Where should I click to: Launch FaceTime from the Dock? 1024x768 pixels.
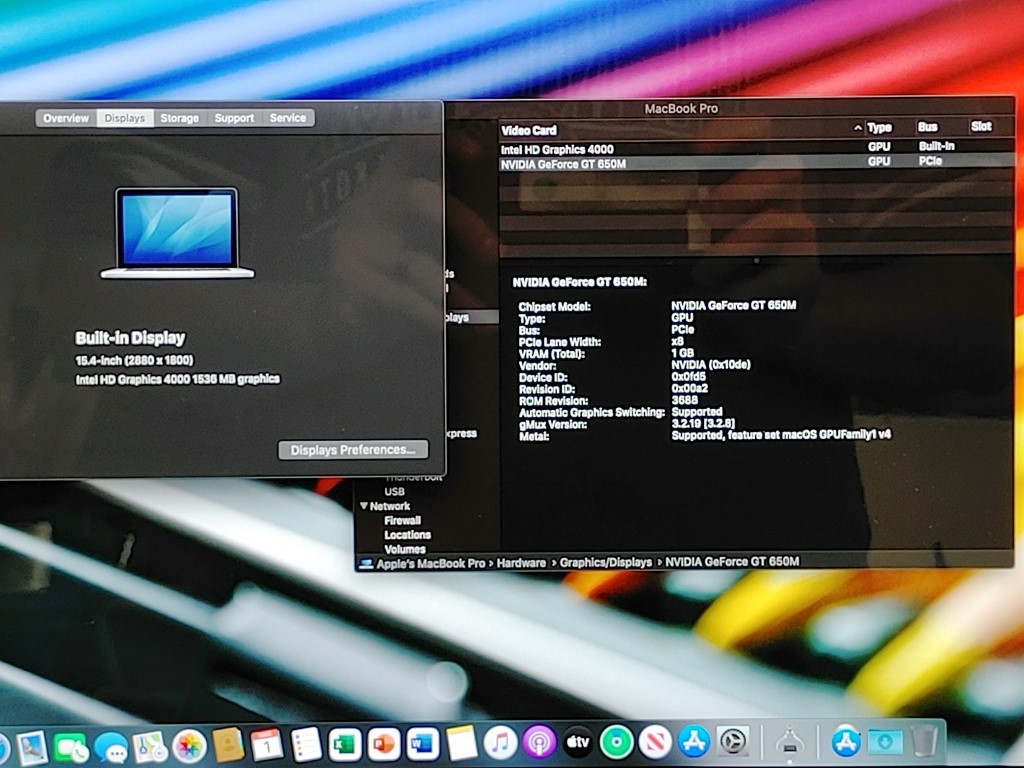point(71,746)
